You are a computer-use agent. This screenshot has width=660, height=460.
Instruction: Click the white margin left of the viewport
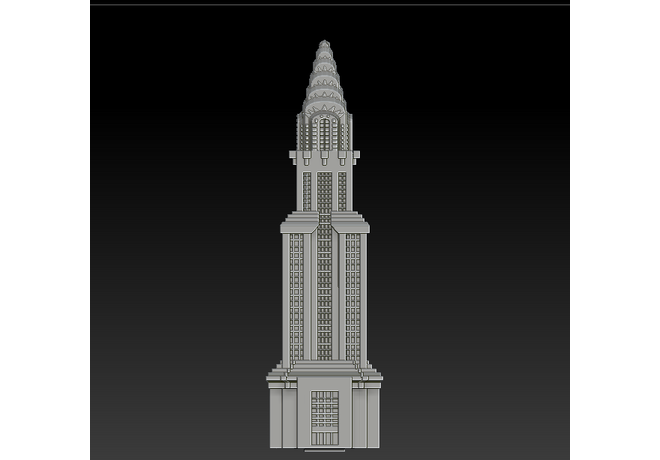[45, 230]
